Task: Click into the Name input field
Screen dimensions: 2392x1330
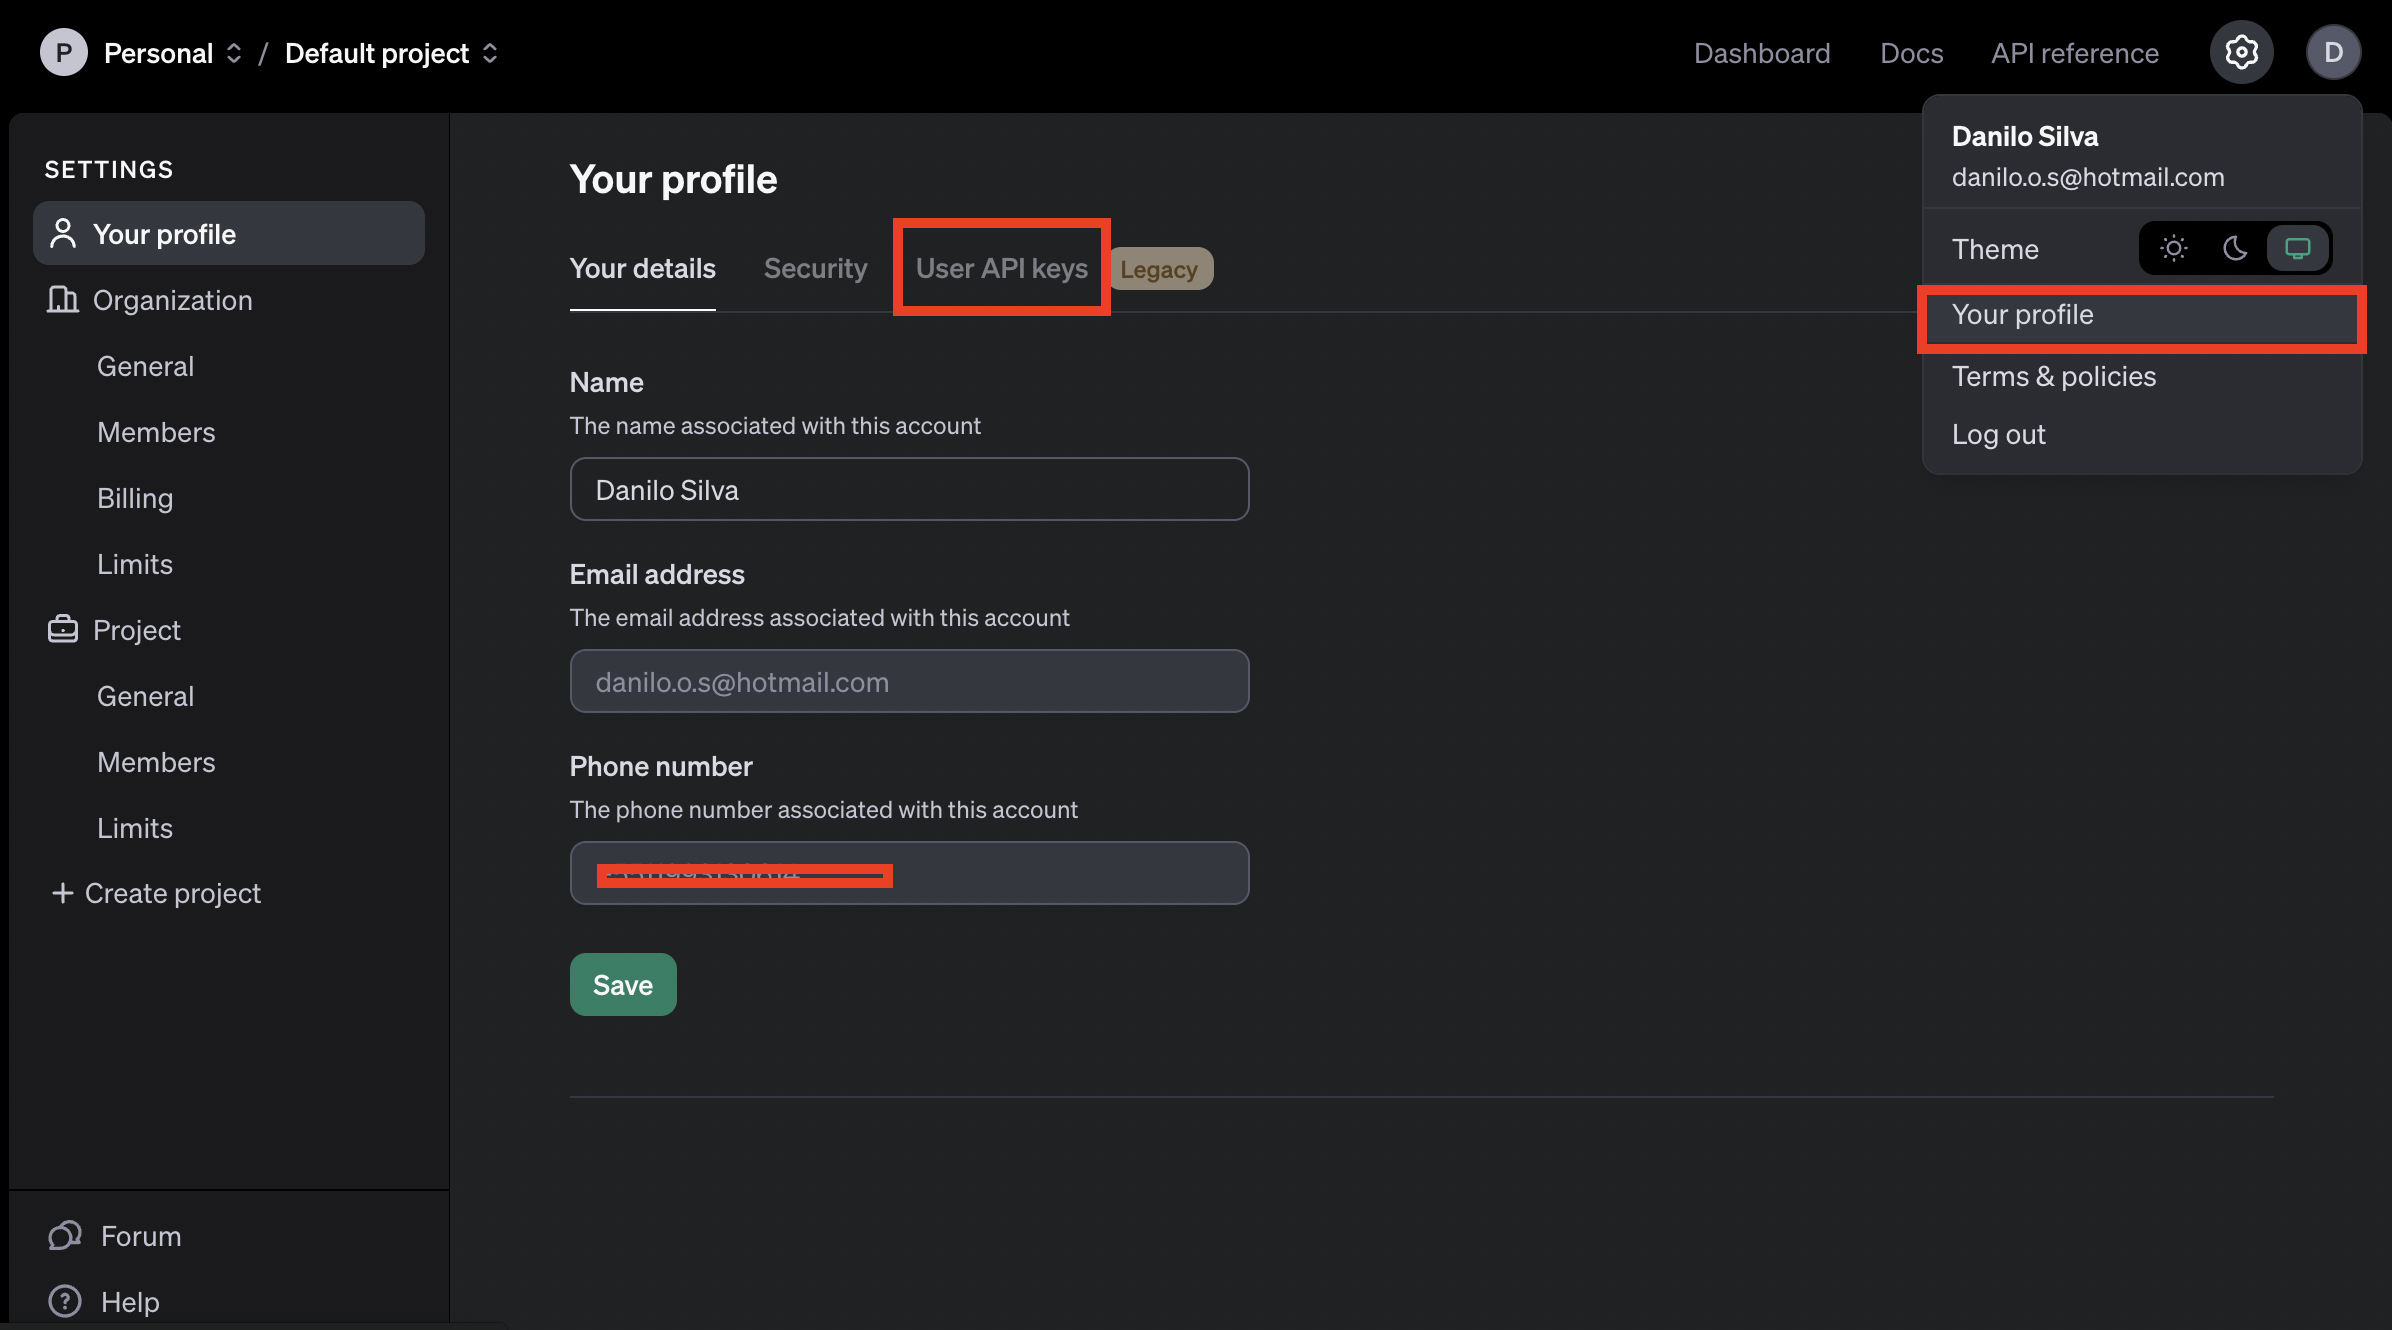Action: pos(908,489)
